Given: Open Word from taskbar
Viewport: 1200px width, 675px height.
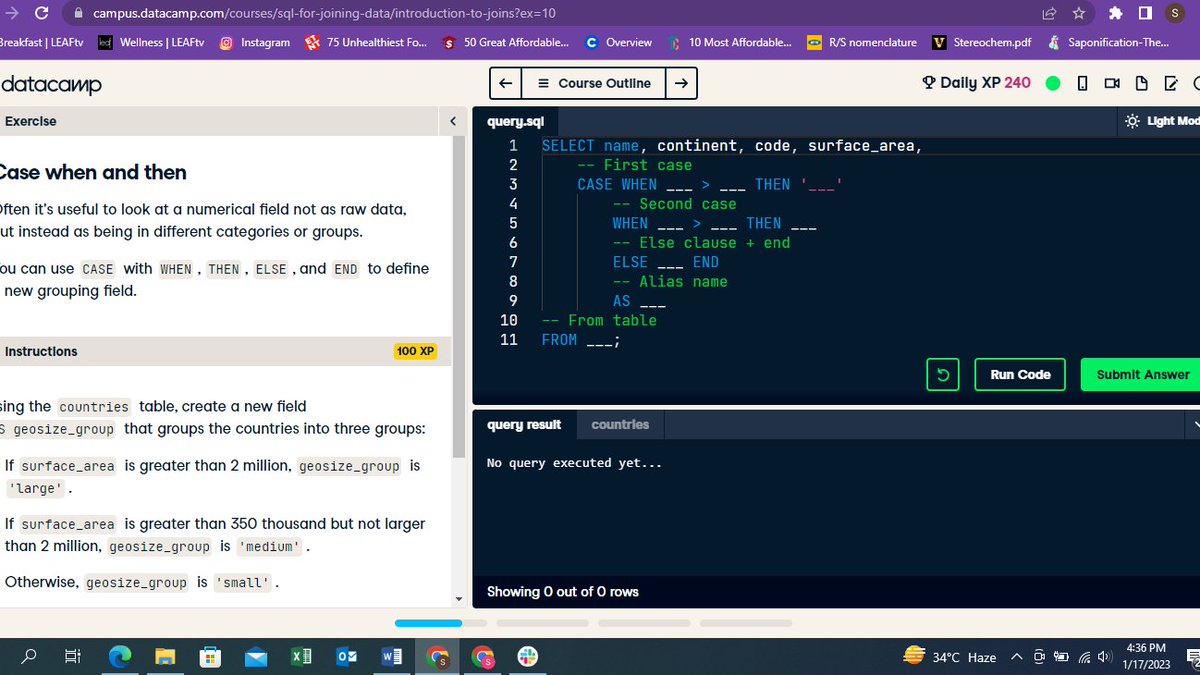Looking at the screenshot, I should click(x=392, y=657).
